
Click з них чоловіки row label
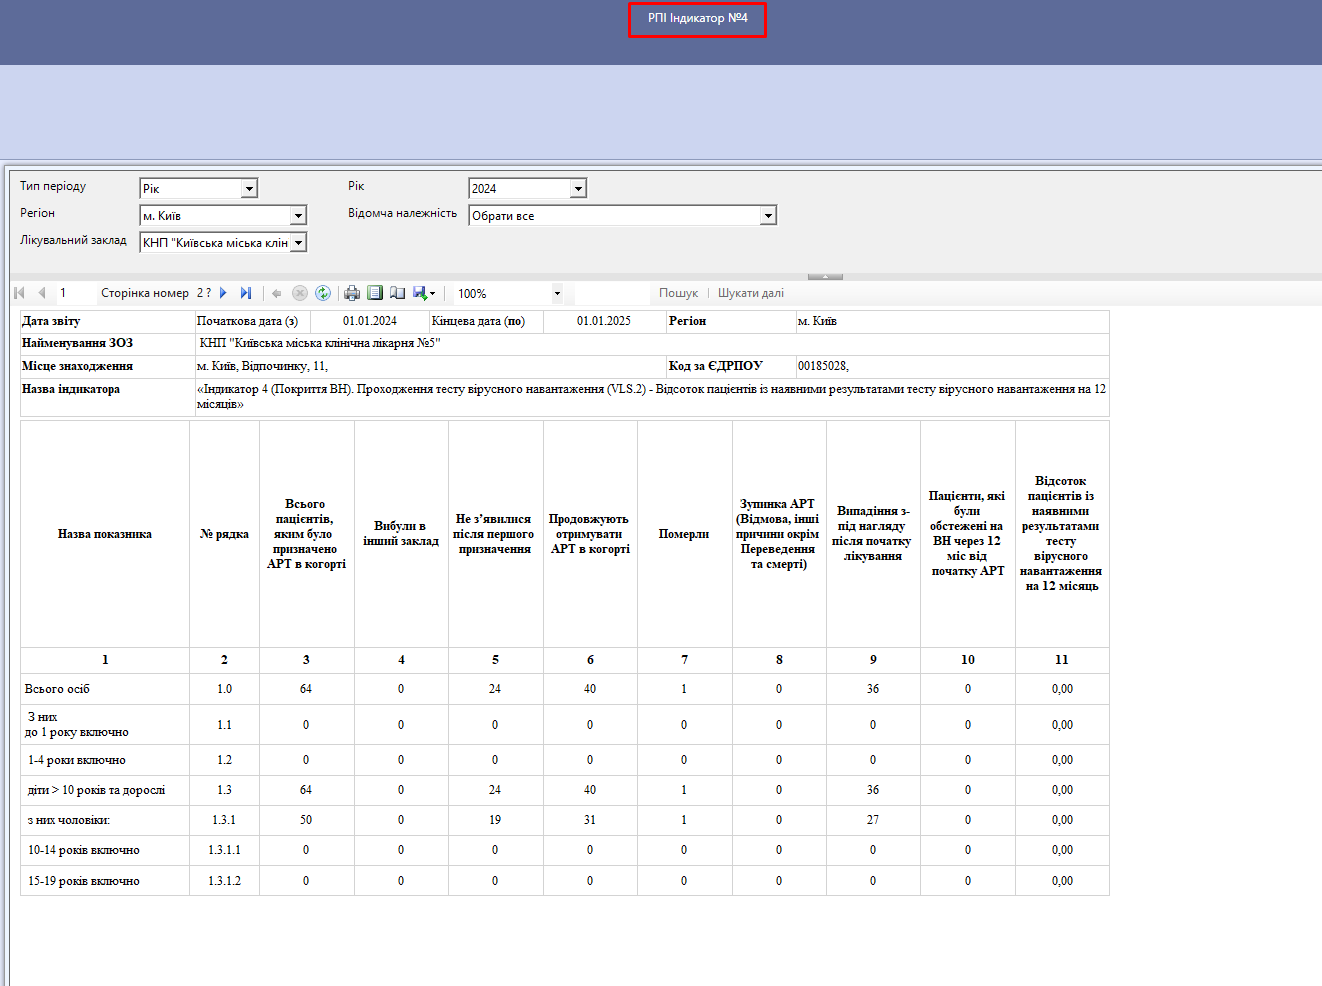pos(69,820)
